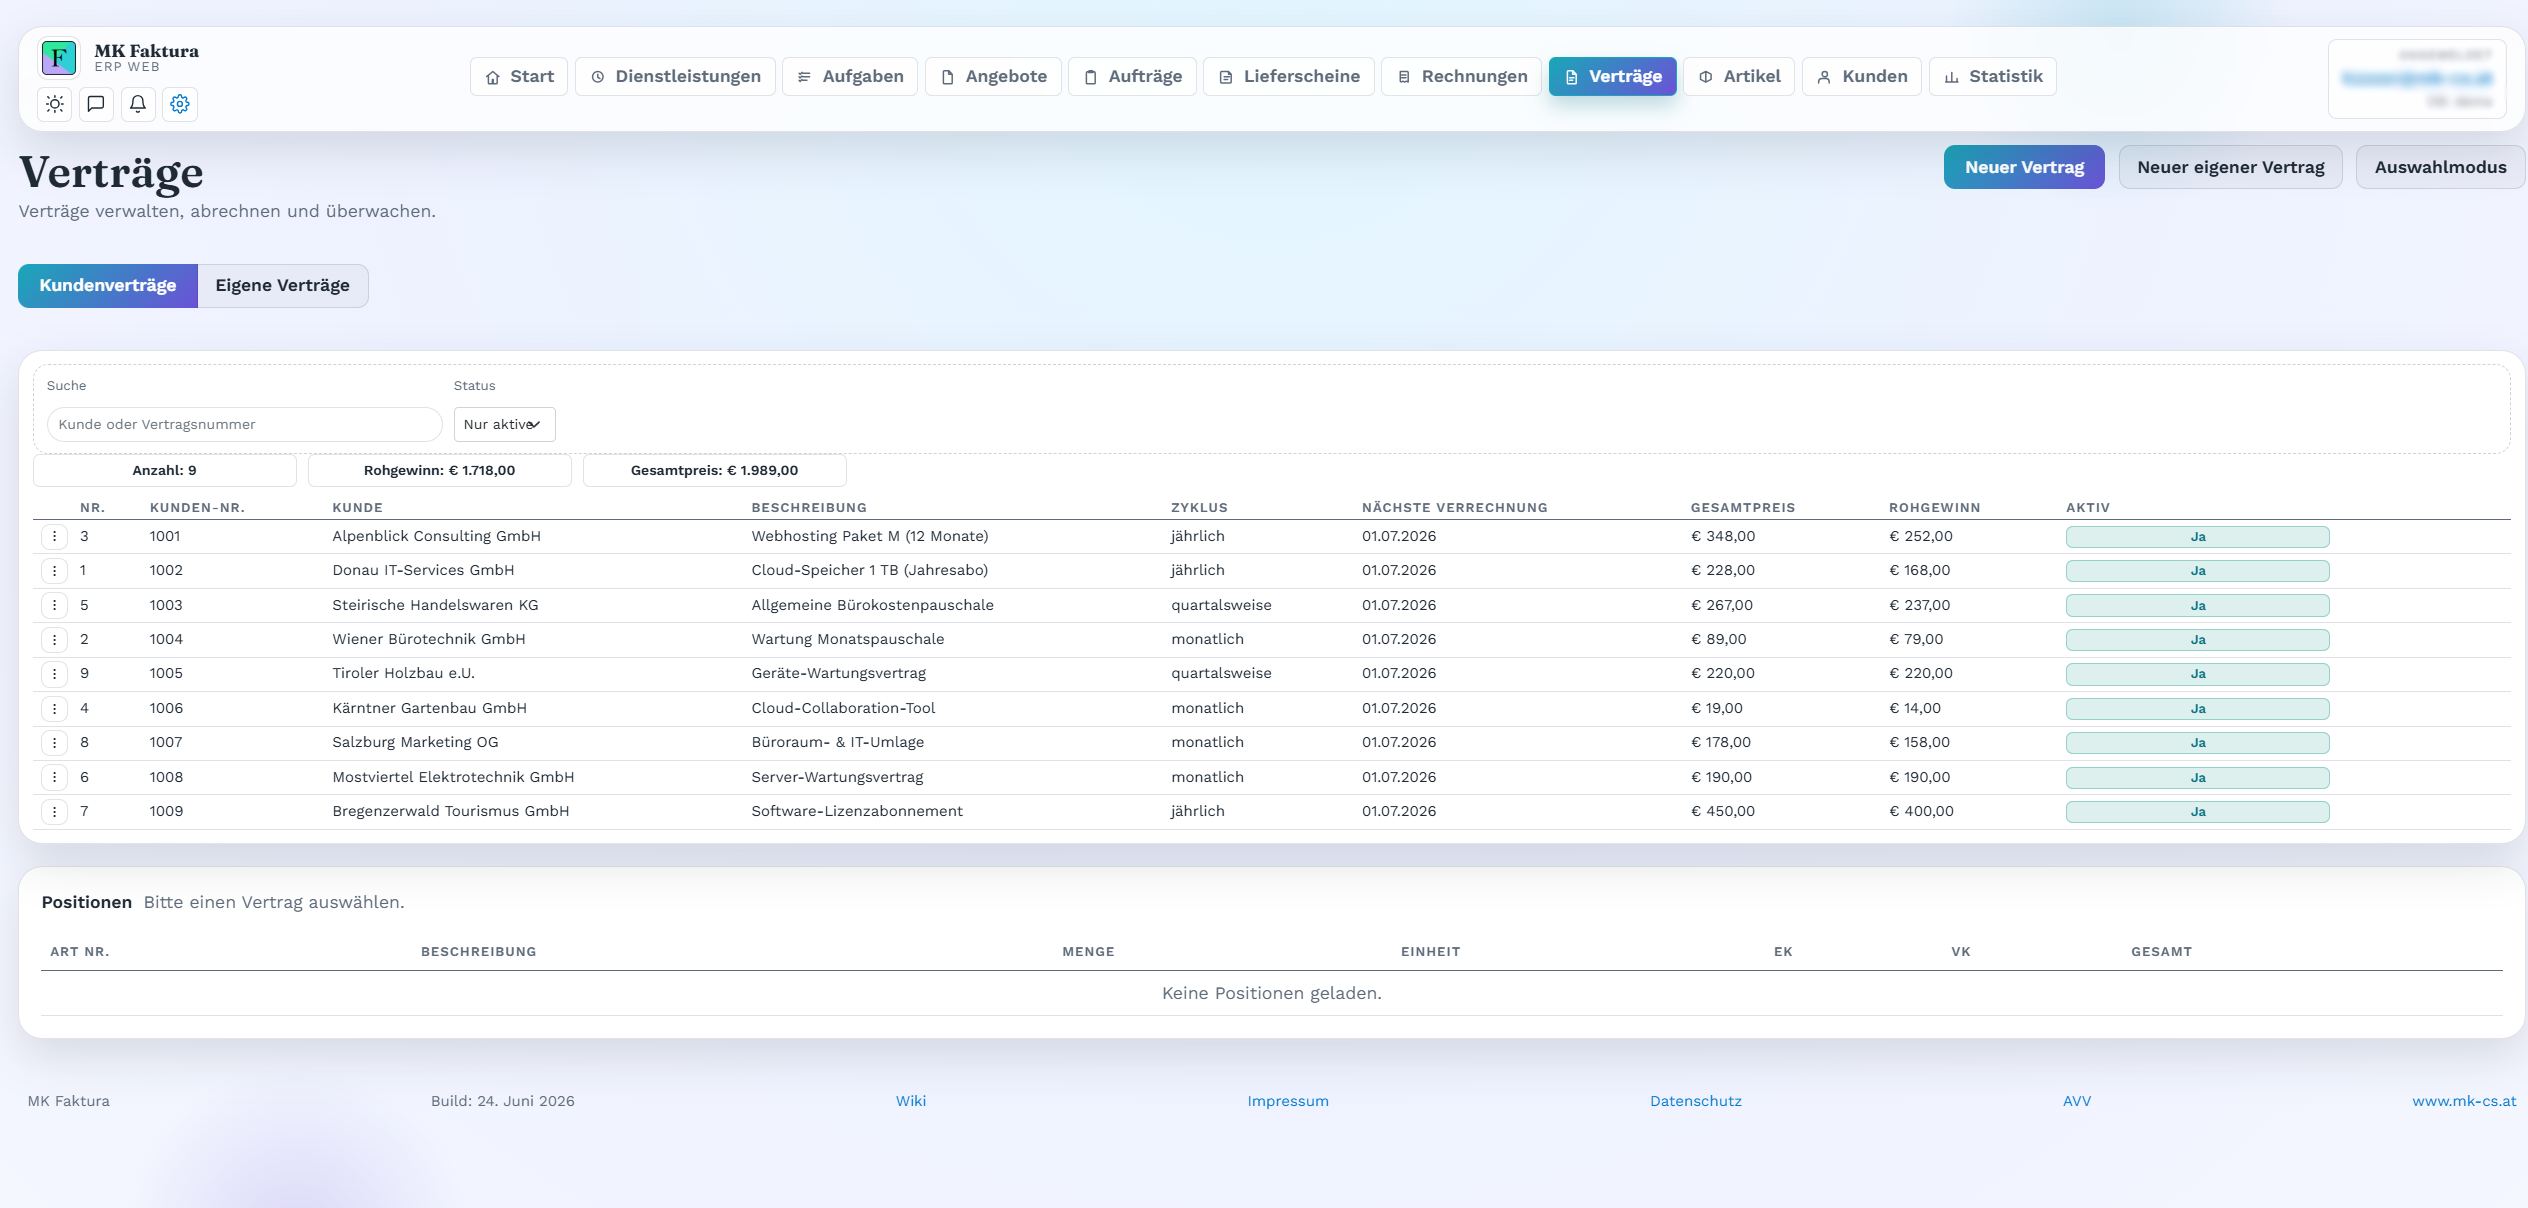Open row menu for Kärntner Gartenbau GmbH
Screen dimensions: 2528x1208
pos(54,709)
